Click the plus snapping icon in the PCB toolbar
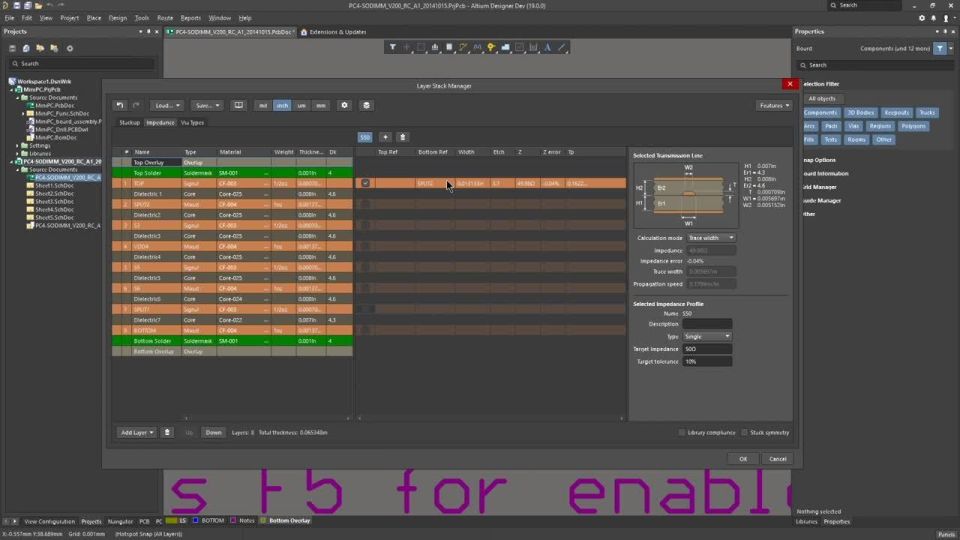Image resolution: width=960 pixels, height=540 pixels. click(407, 47)
